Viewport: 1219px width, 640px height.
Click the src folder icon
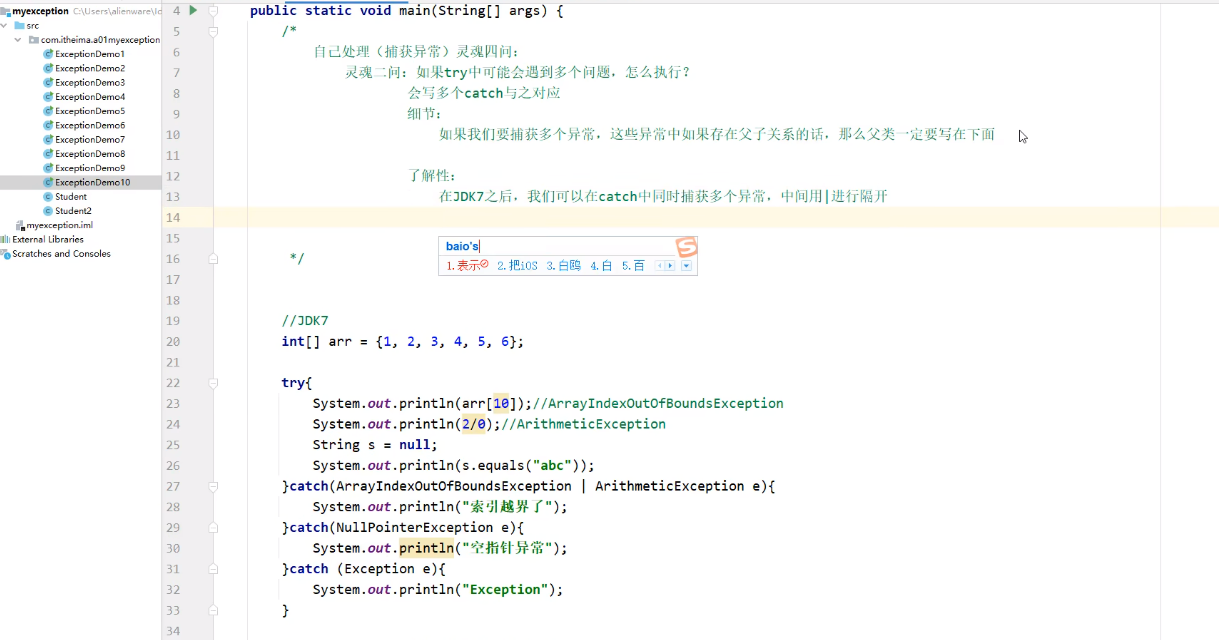point(18,25)
